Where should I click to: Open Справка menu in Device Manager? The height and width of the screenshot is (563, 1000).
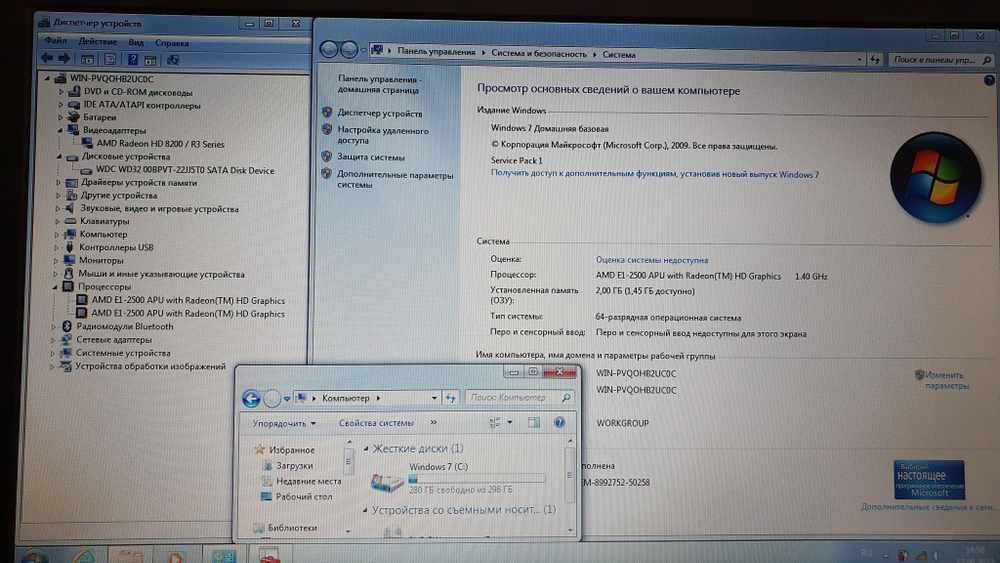click(x=172, y=43)
